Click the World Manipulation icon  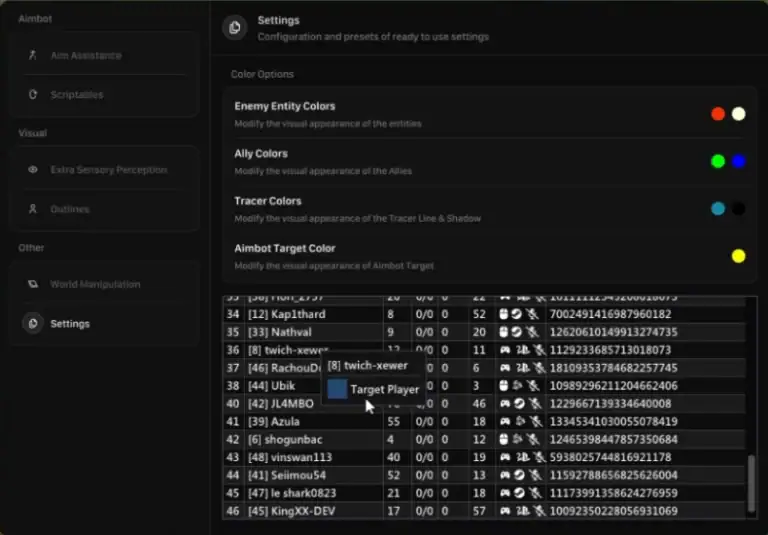32,285
